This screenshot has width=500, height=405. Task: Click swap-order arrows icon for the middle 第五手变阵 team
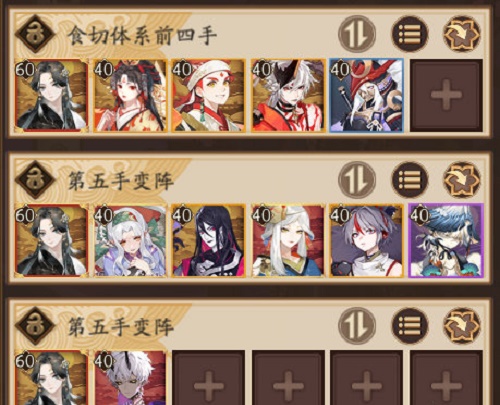357,180
